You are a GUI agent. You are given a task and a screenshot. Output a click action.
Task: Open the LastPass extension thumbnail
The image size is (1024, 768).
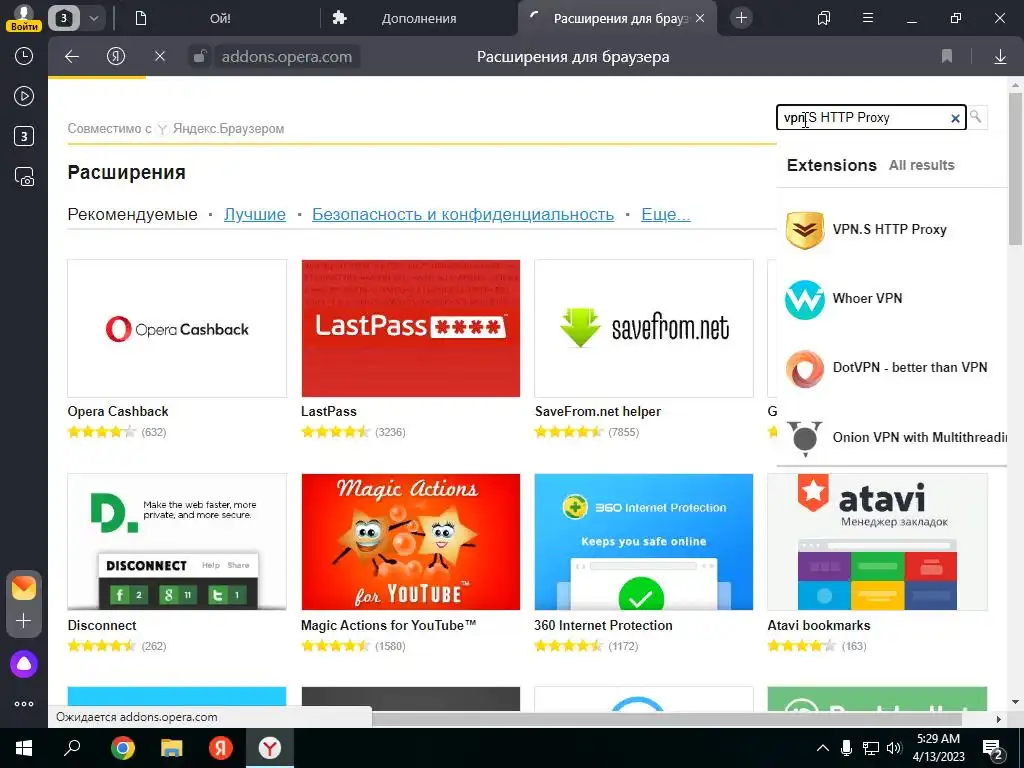click(410, 328)
